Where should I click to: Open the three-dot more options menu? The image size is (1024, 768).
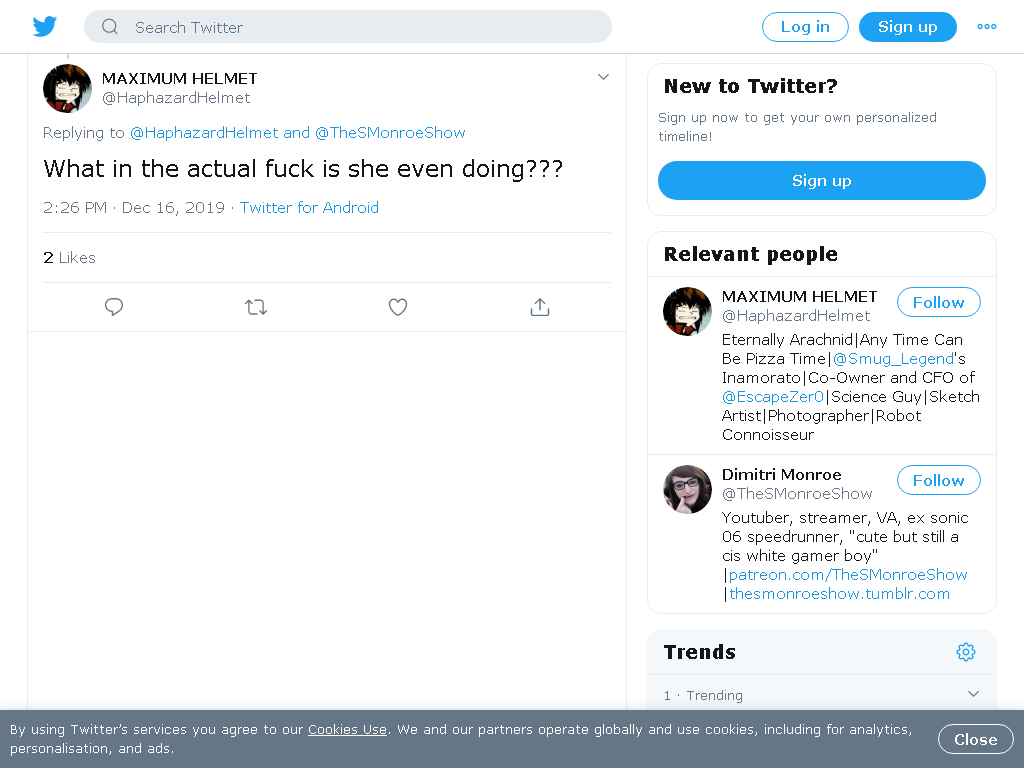[x=987, y=27]
